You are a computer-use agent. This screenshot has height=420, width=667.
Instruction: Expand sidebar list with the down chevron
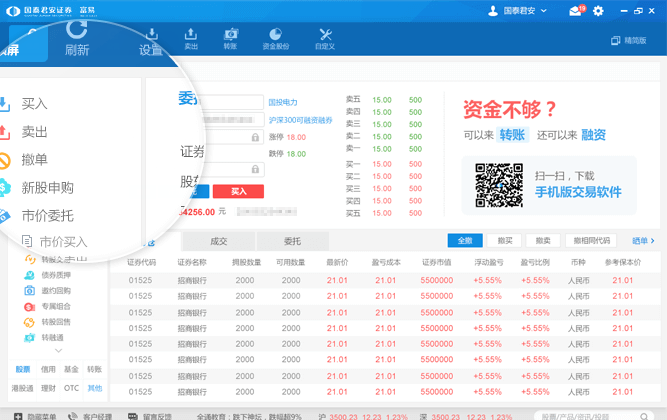pos(59,351)
